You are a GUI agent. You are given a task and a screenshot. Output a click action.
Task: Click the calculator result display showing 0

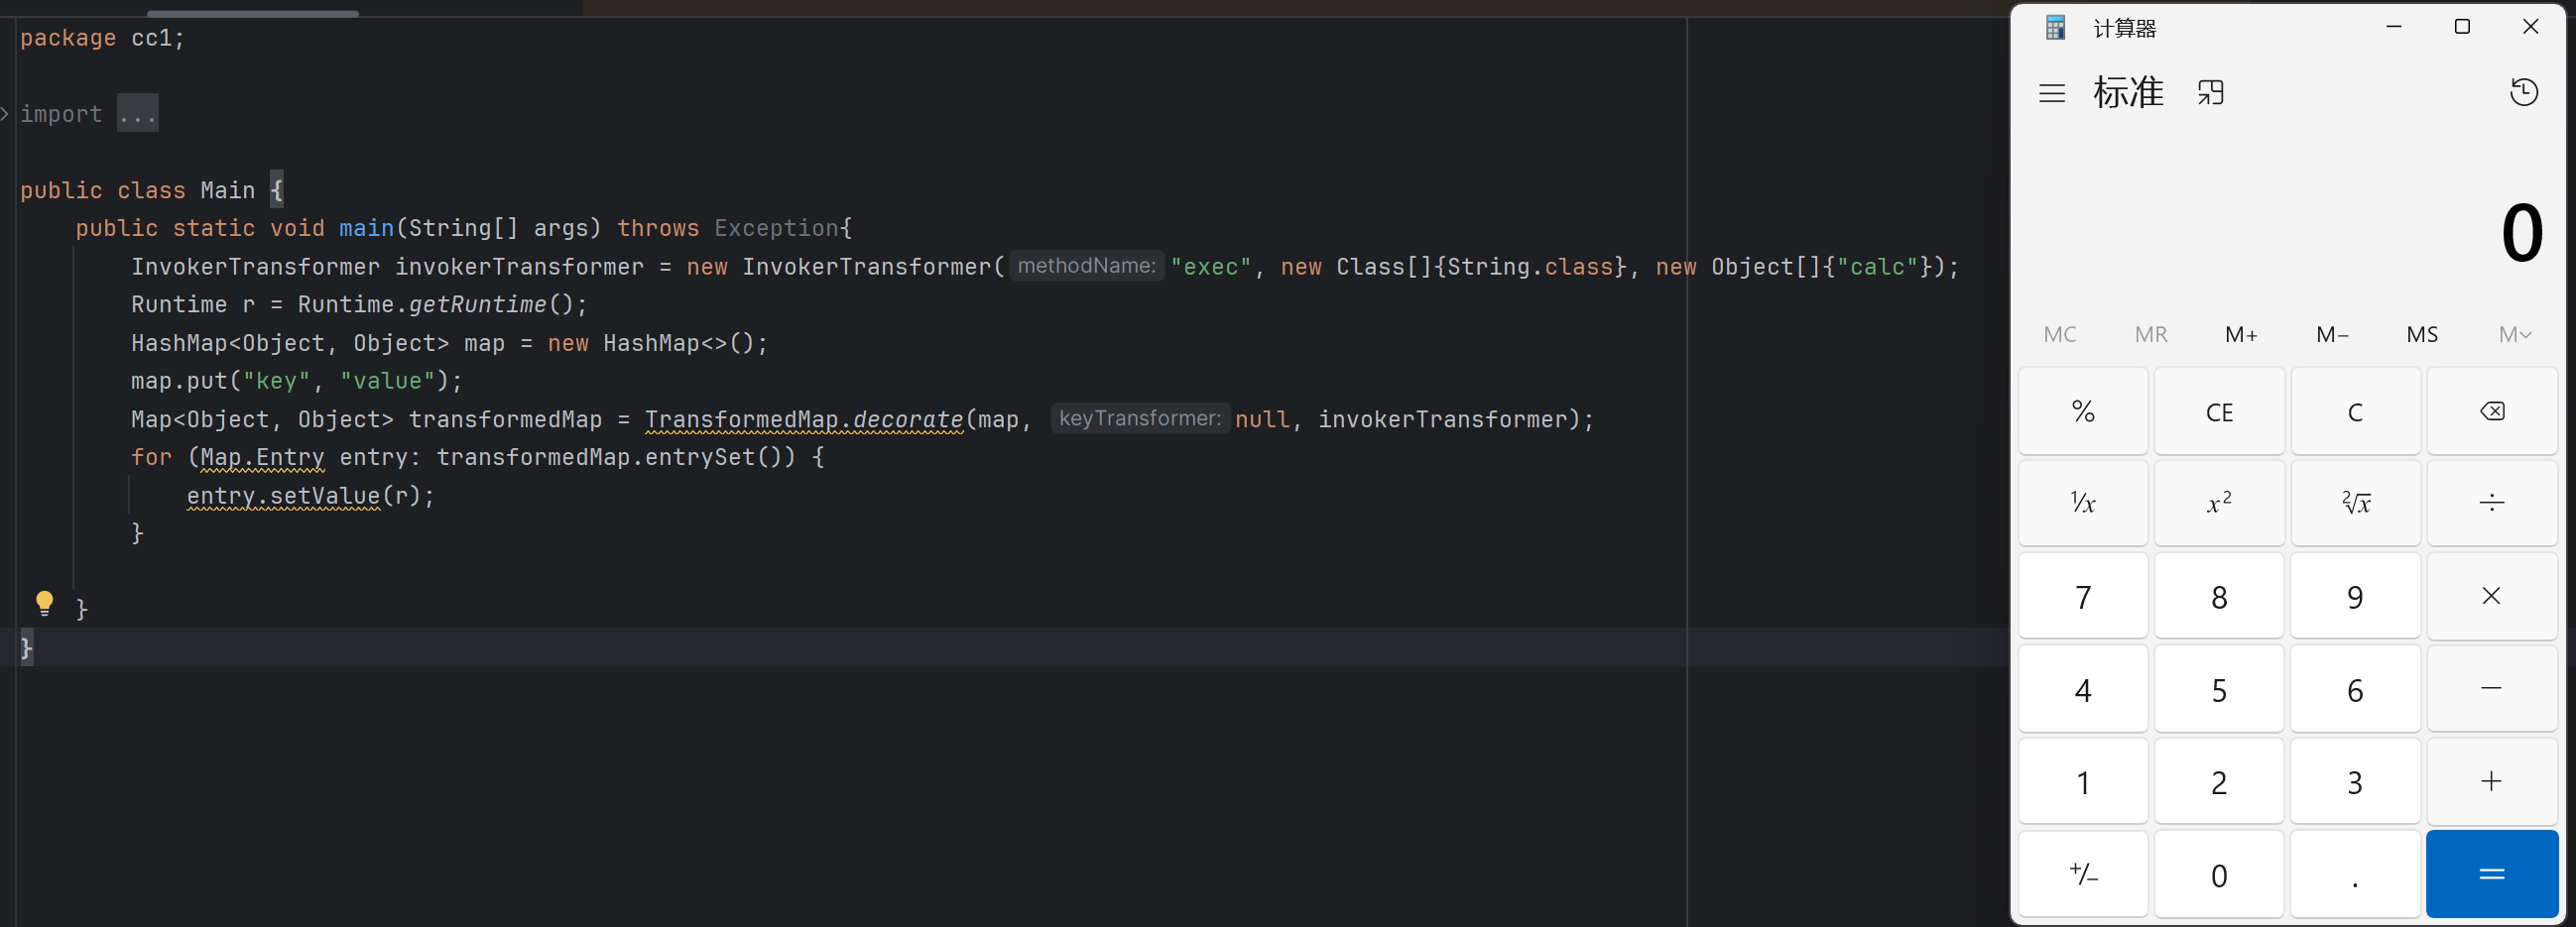[2522, 233]
